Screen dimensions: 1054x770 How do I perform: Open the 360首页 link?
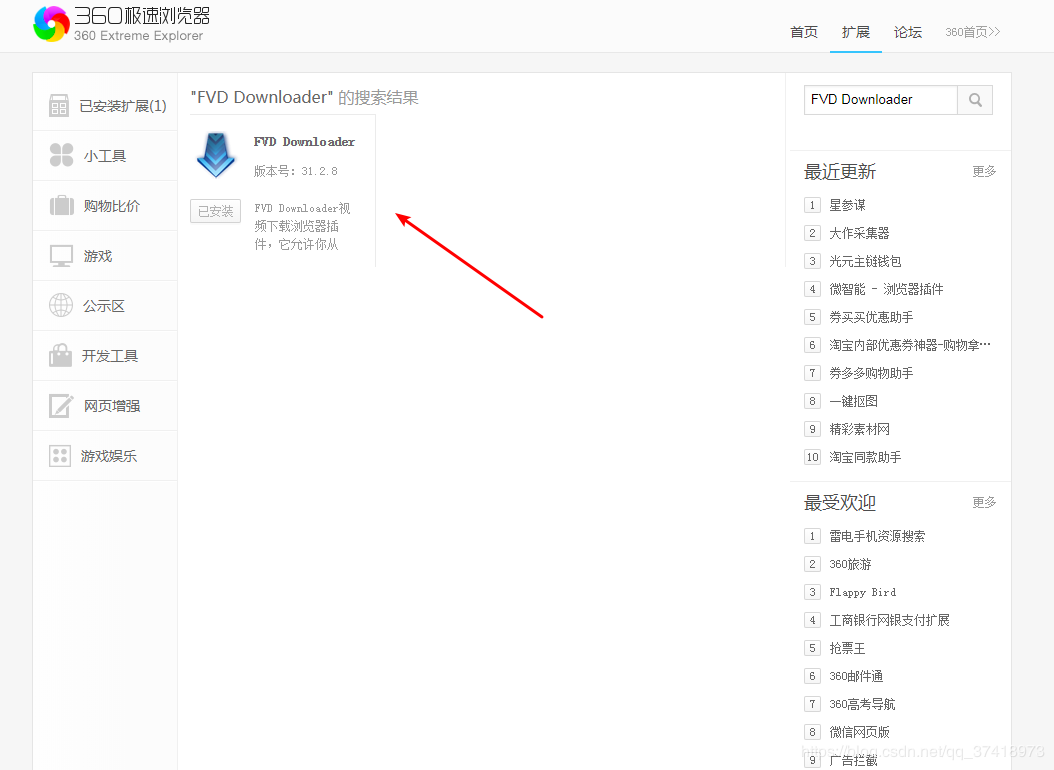pos(972,32)
